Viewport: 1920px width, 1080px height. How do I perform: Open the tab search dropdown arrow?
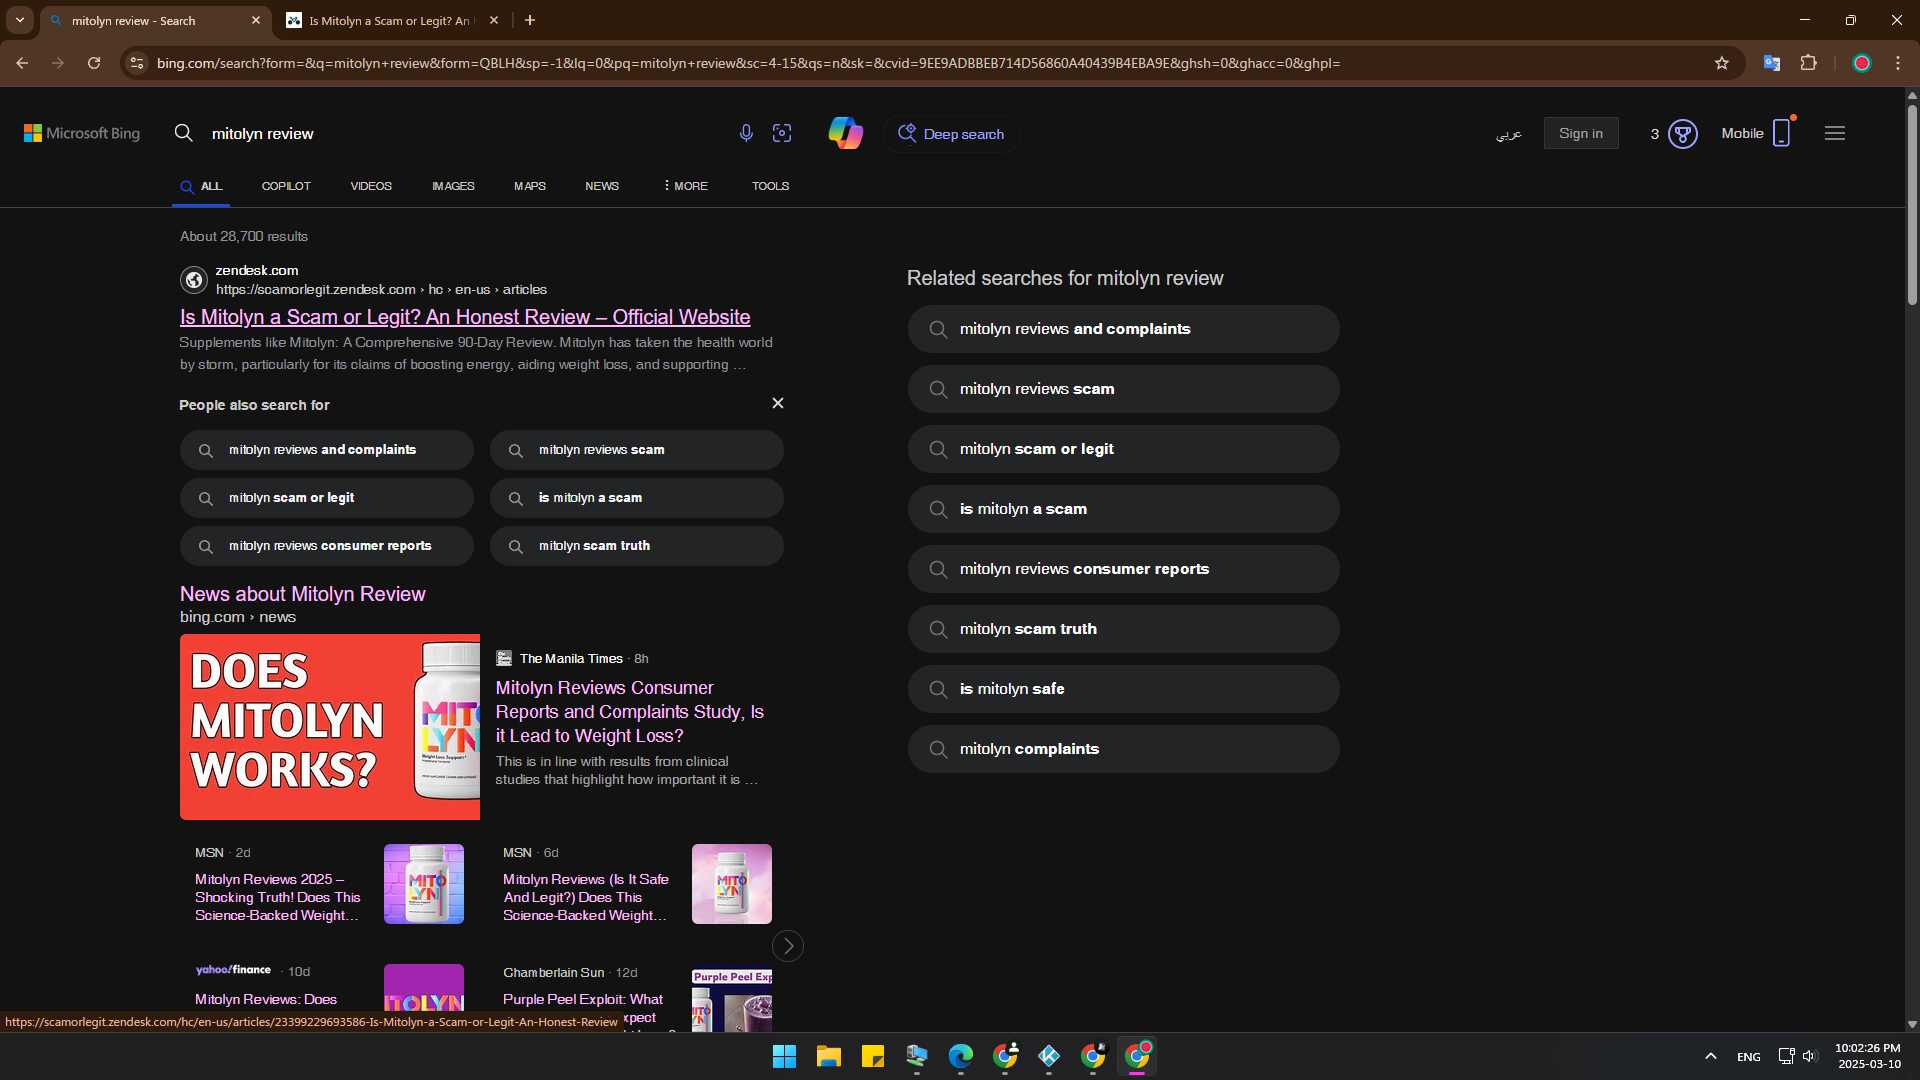(20, 20)
